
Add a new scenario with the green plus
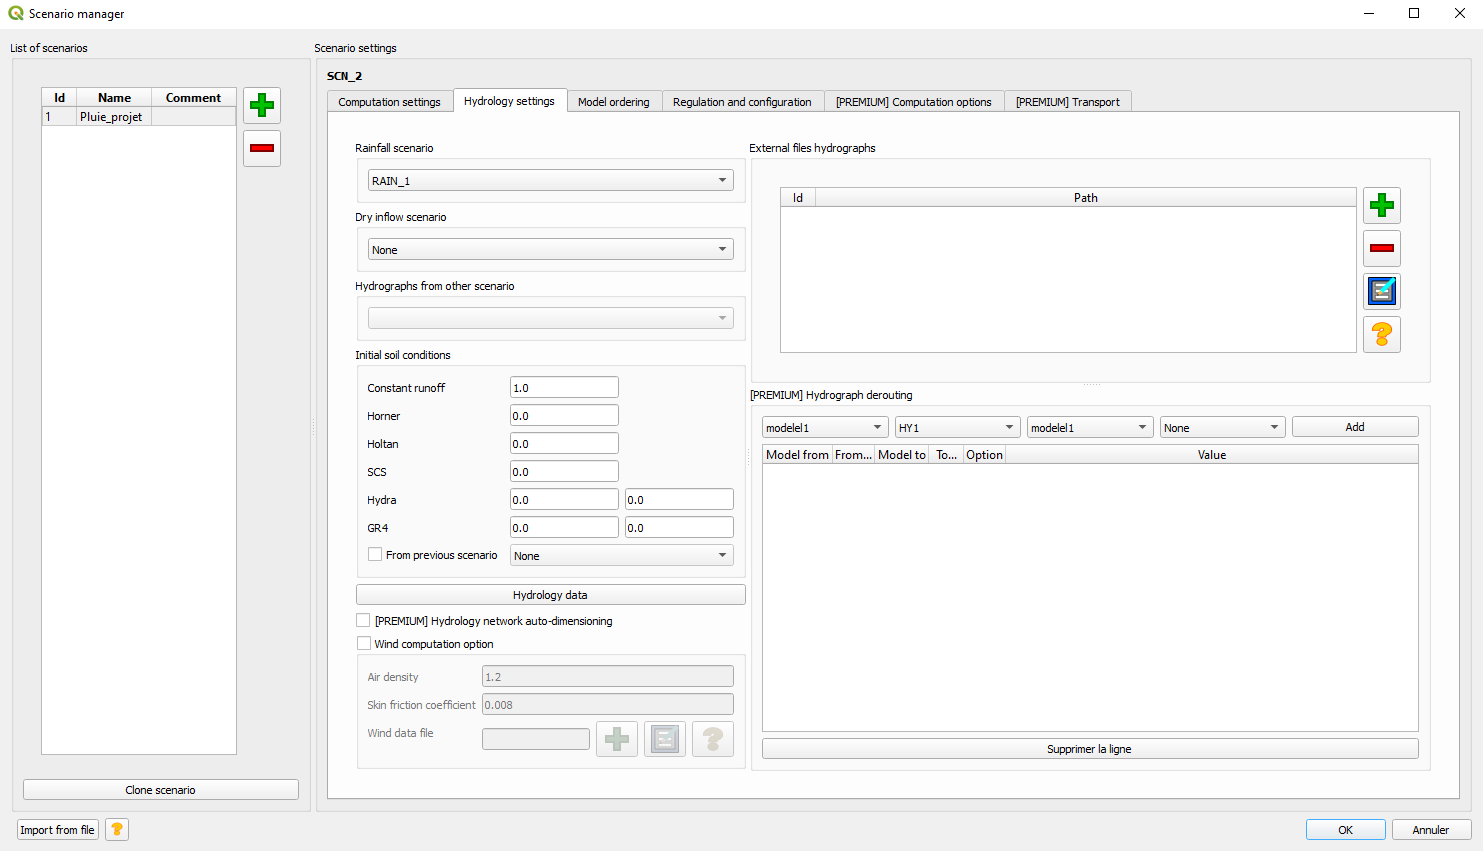coord(262,105)
